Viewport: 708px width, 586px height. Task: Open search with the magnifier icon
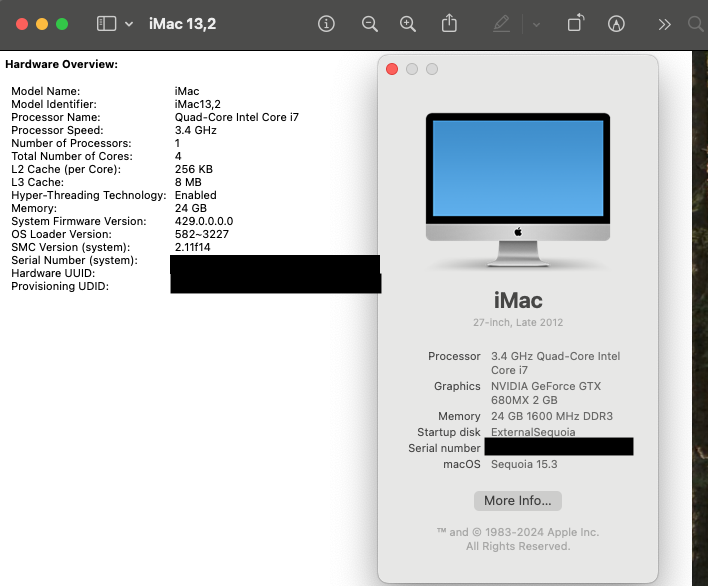pos(696,24)
